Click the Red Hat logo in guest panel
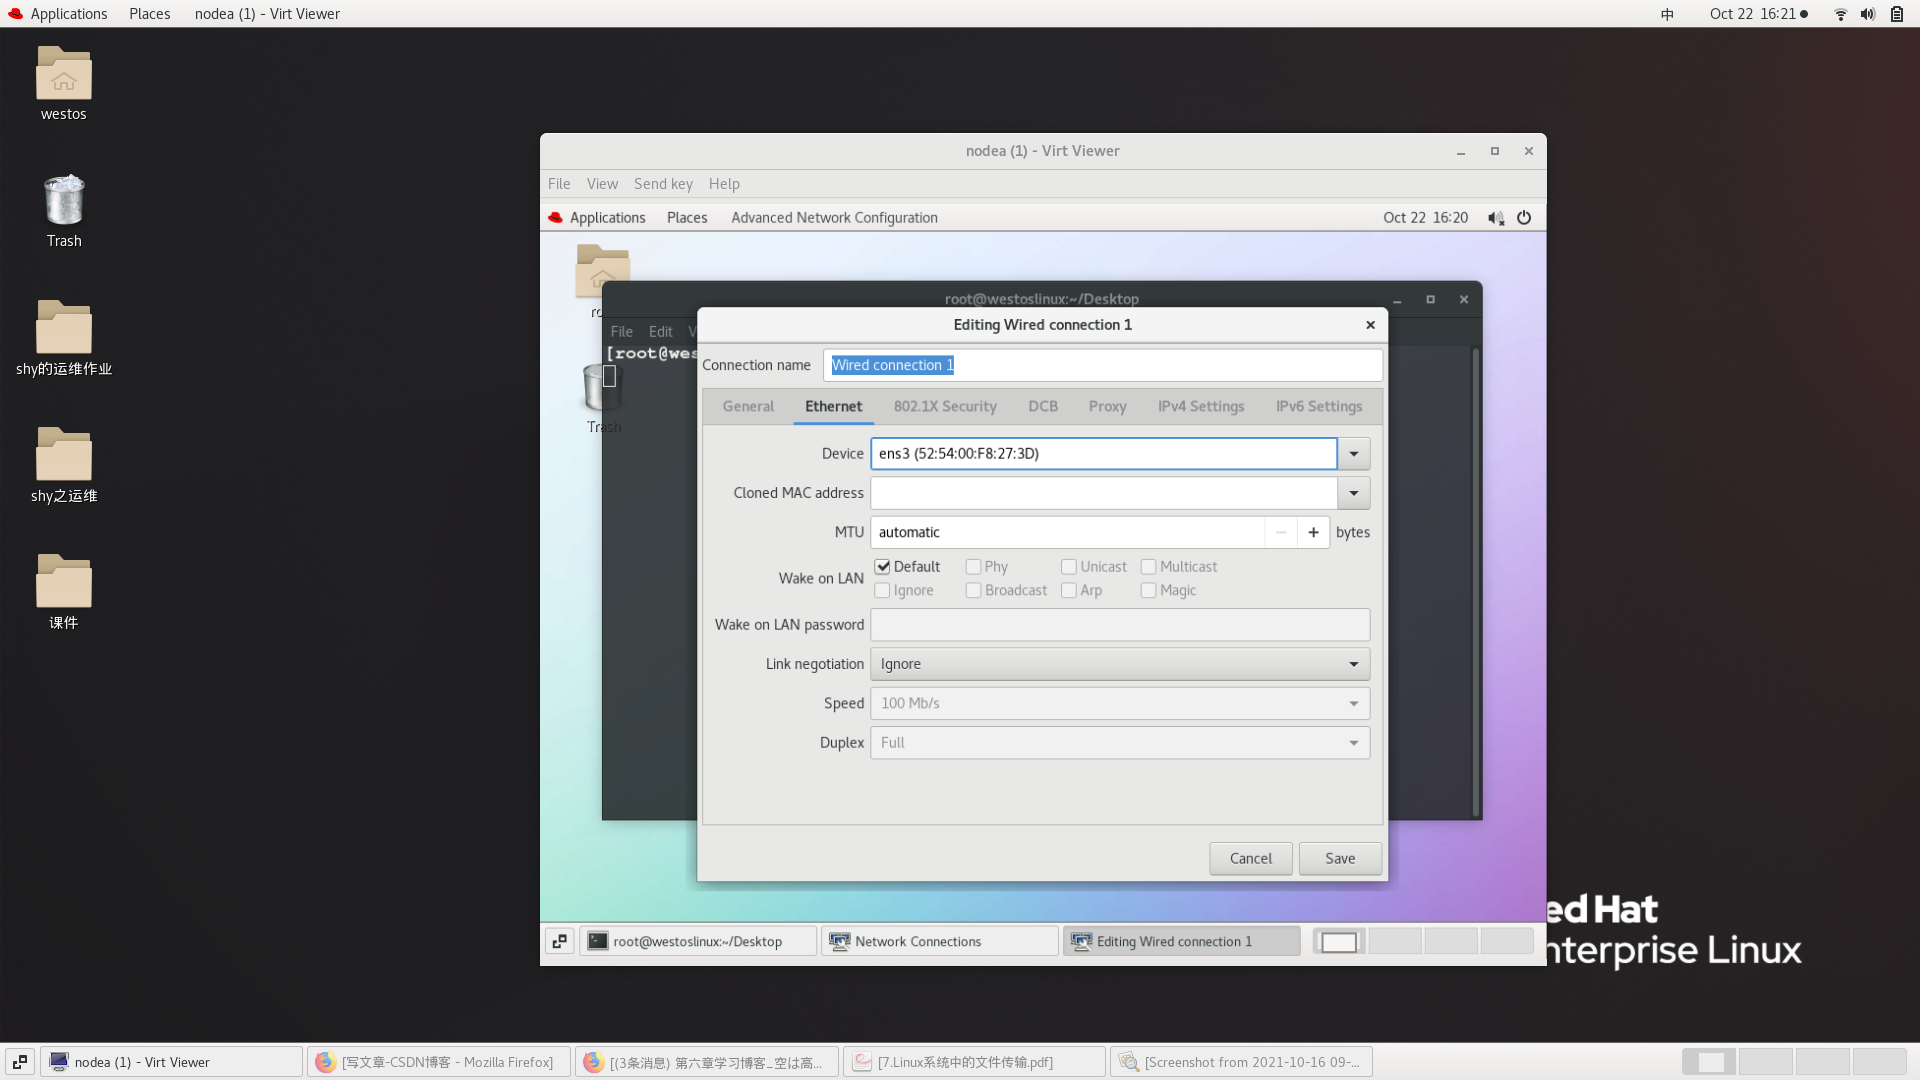 (x=556, y=218)
